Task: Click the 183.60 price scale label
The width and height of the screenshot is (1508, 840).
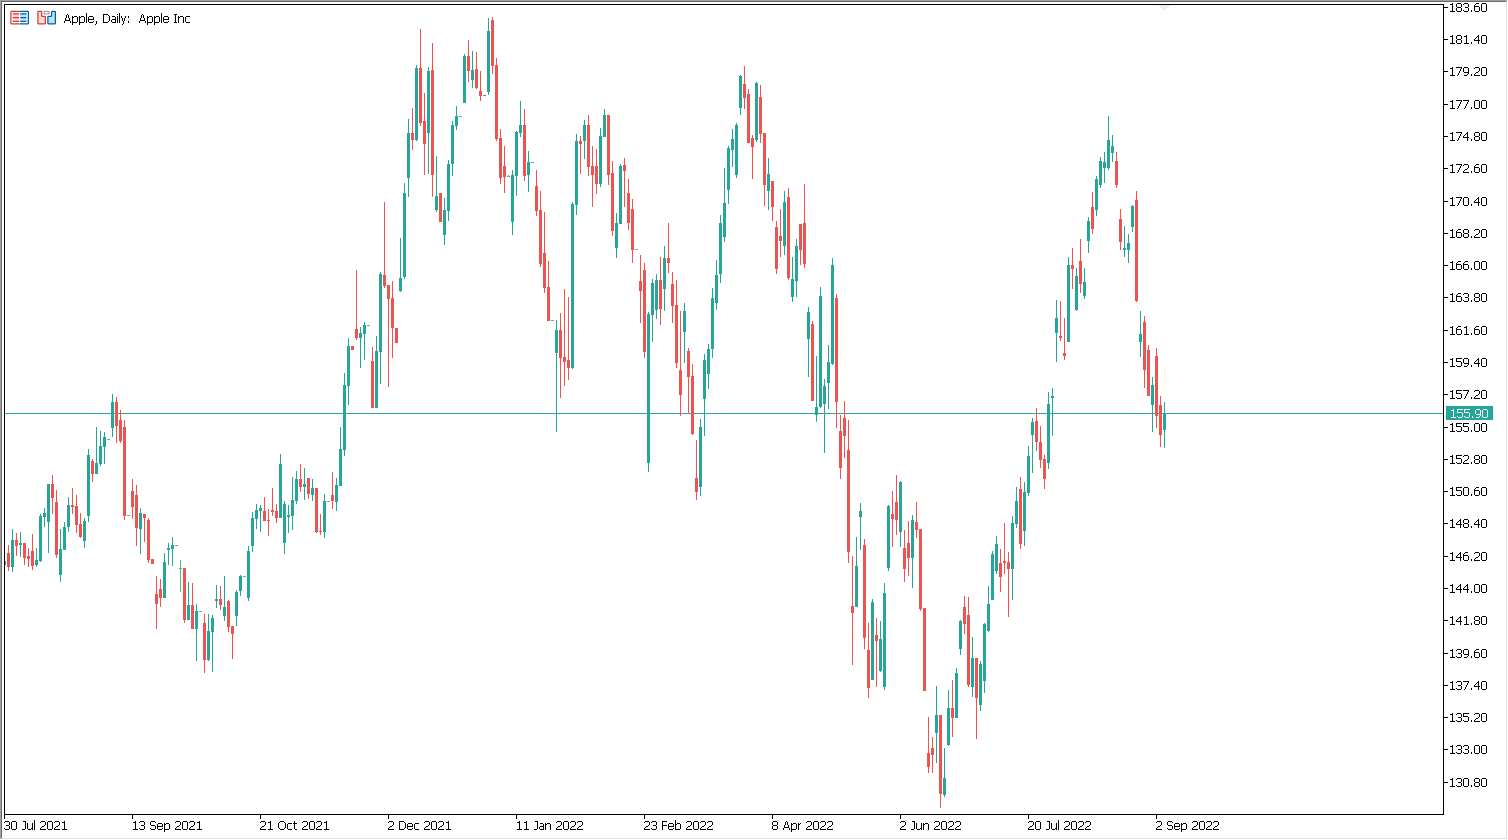Action: 1469,7
